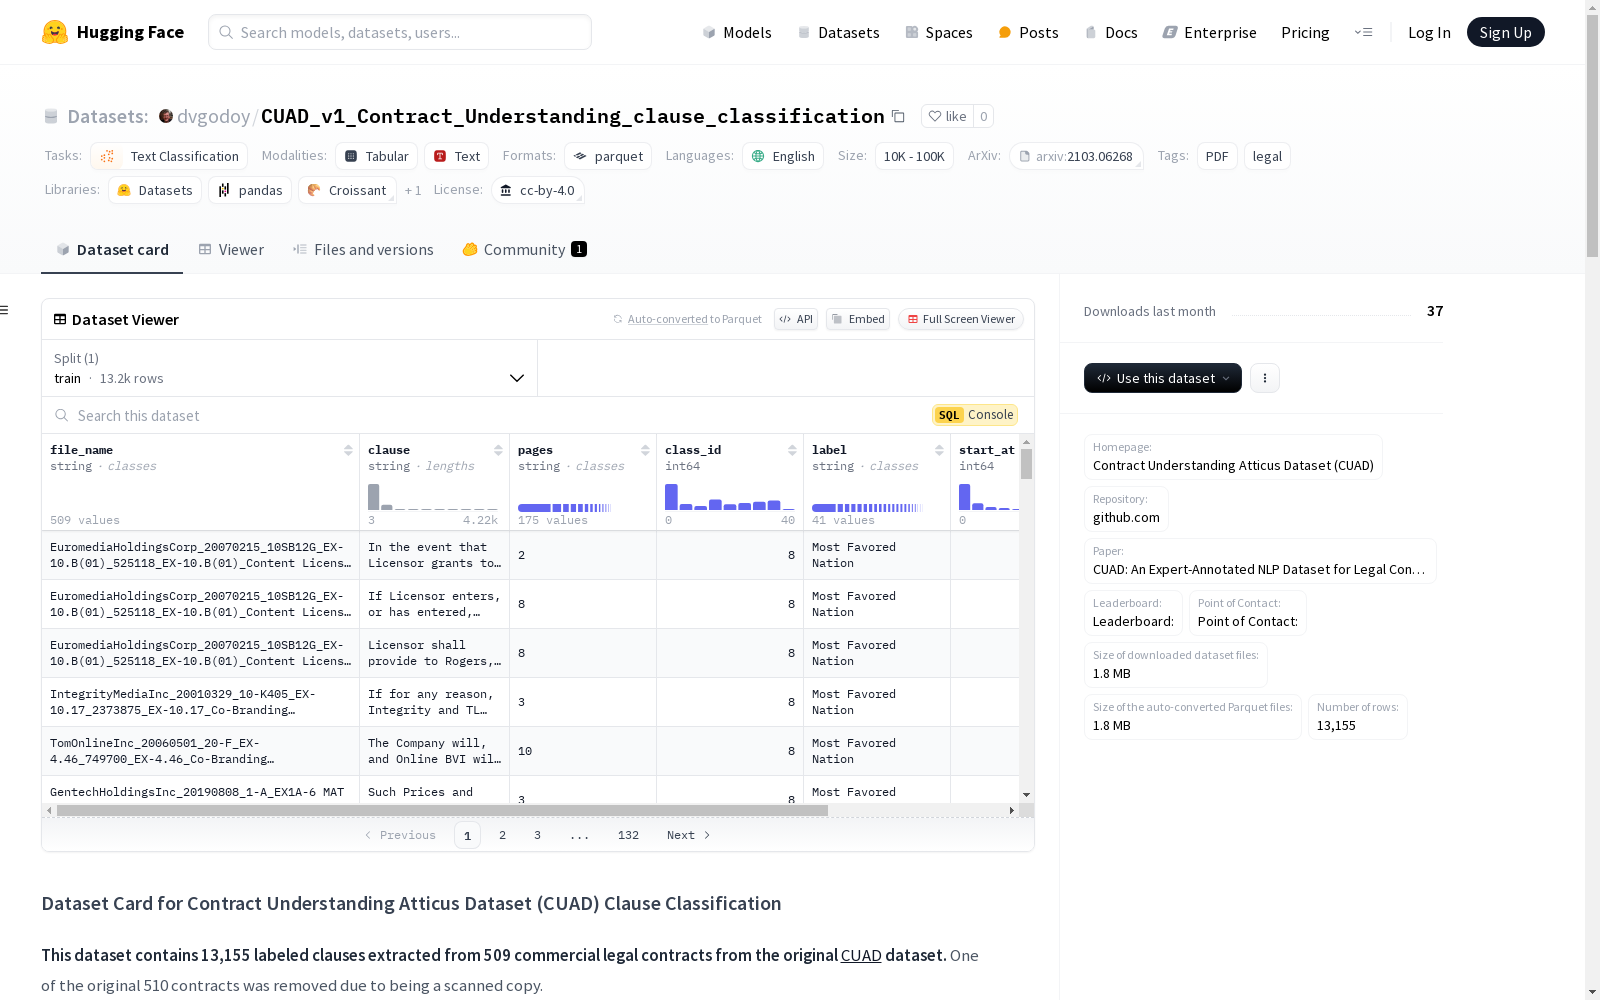Show additional libraries with +1
Viewport: 1600px width, 1000px height.
(413, 190)
